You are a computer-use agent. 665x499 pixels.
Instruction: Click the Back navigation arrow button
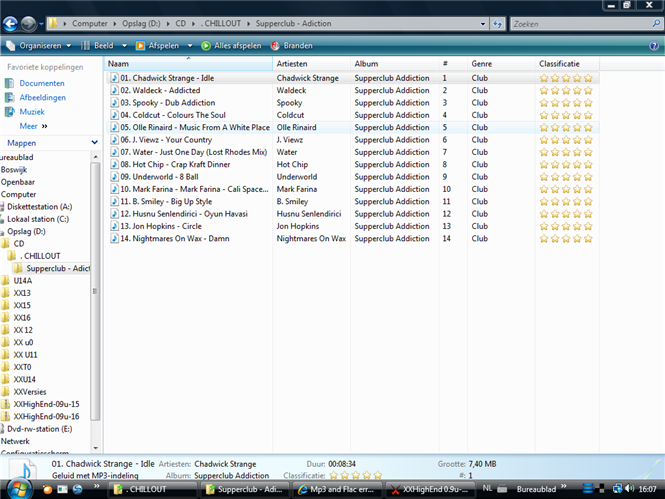click(x=11, y=24)
